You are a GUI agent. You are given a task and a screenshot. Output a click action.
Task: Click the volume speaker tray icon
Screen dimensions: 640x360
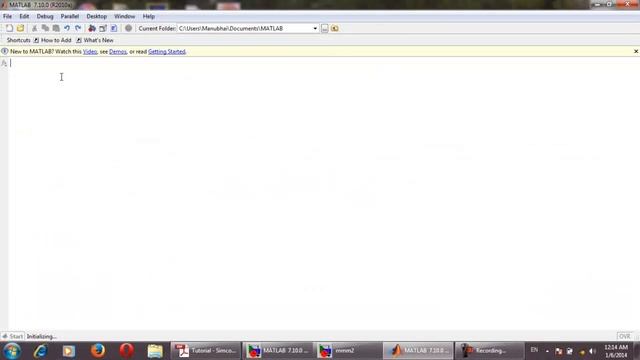tap(592, 351)
